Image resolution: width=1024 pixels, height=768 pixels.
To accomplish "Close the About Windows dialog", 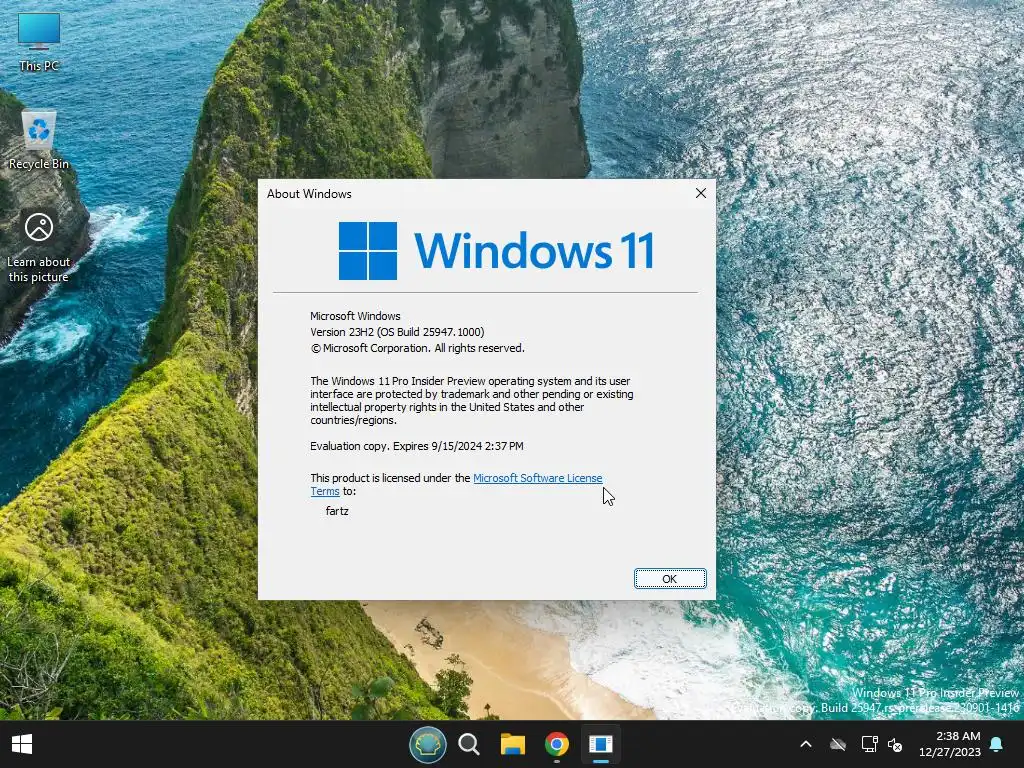I will [x=701, y=193].
